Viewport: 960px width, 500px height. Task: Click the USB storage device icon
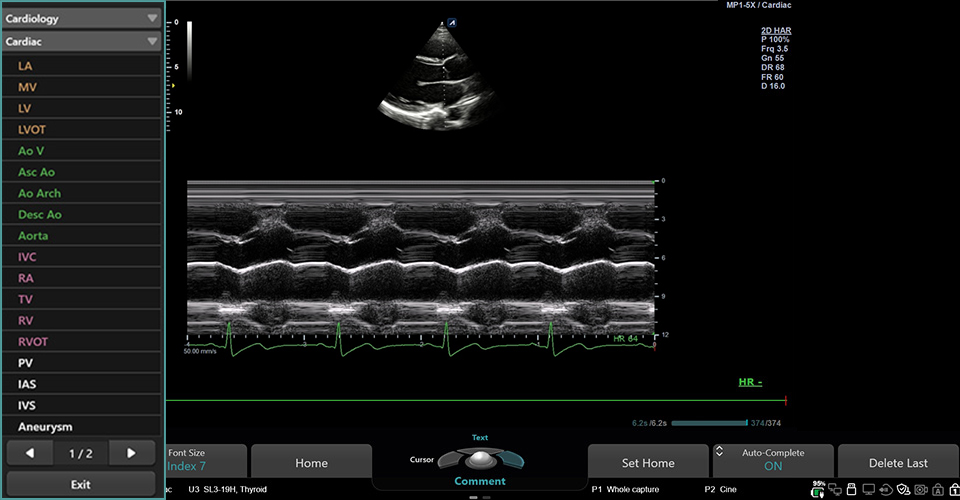851,489
